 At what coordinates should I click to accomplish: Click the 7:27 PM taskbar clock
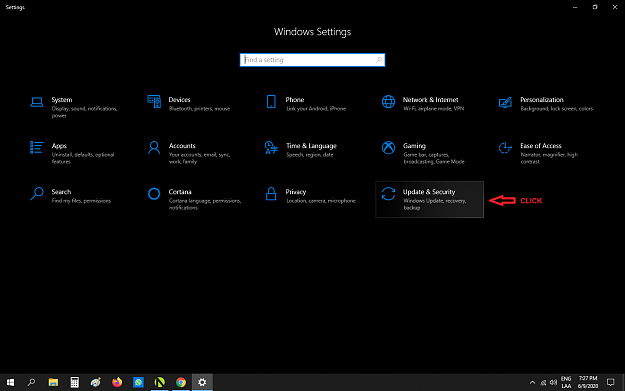click(588, 382)
